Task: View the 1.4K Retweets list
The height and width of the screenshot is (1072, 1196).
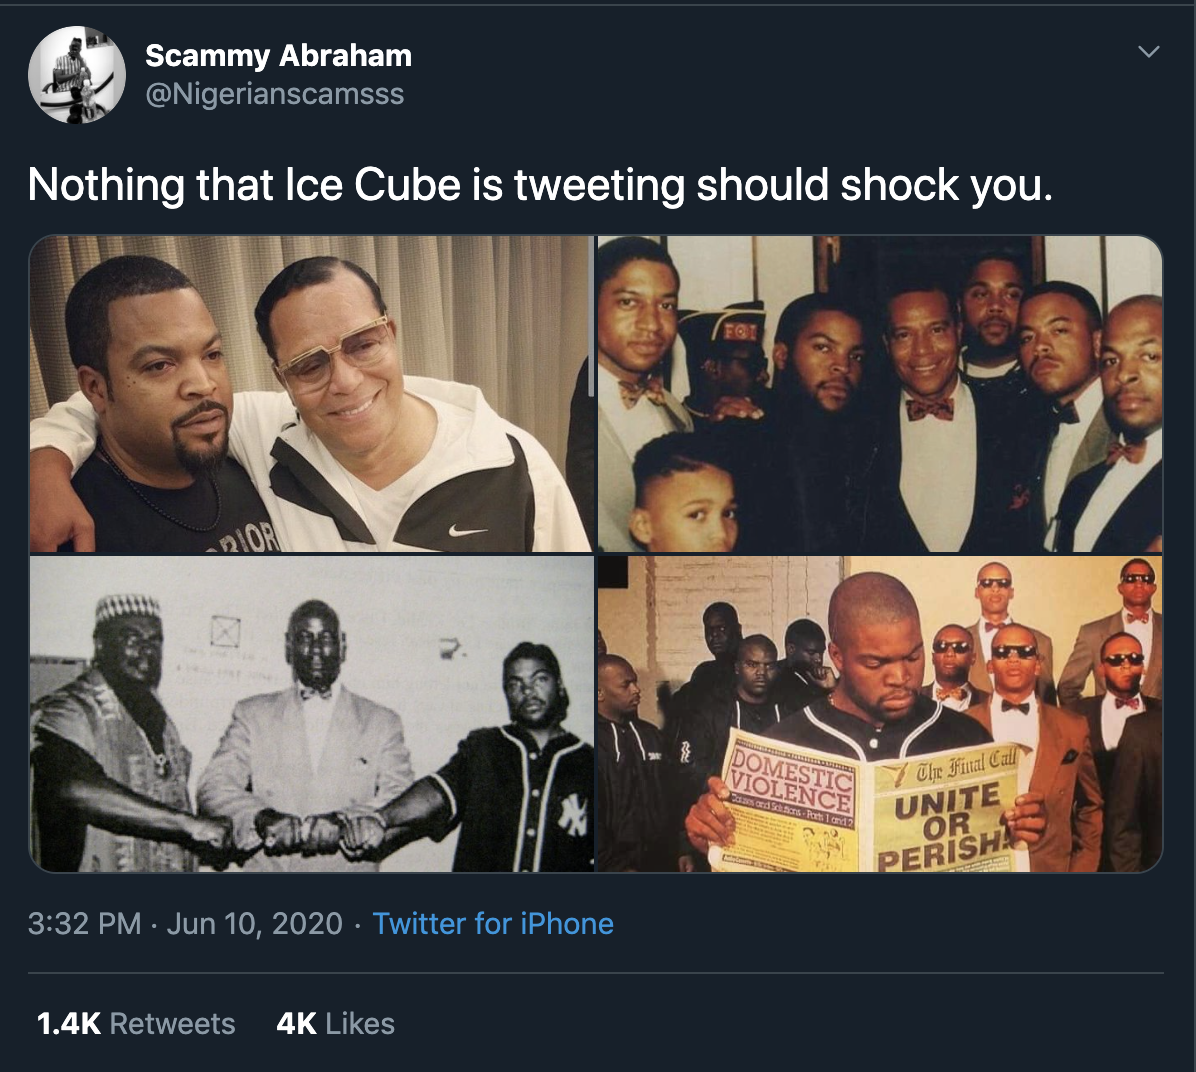Action: point(136,1023)
